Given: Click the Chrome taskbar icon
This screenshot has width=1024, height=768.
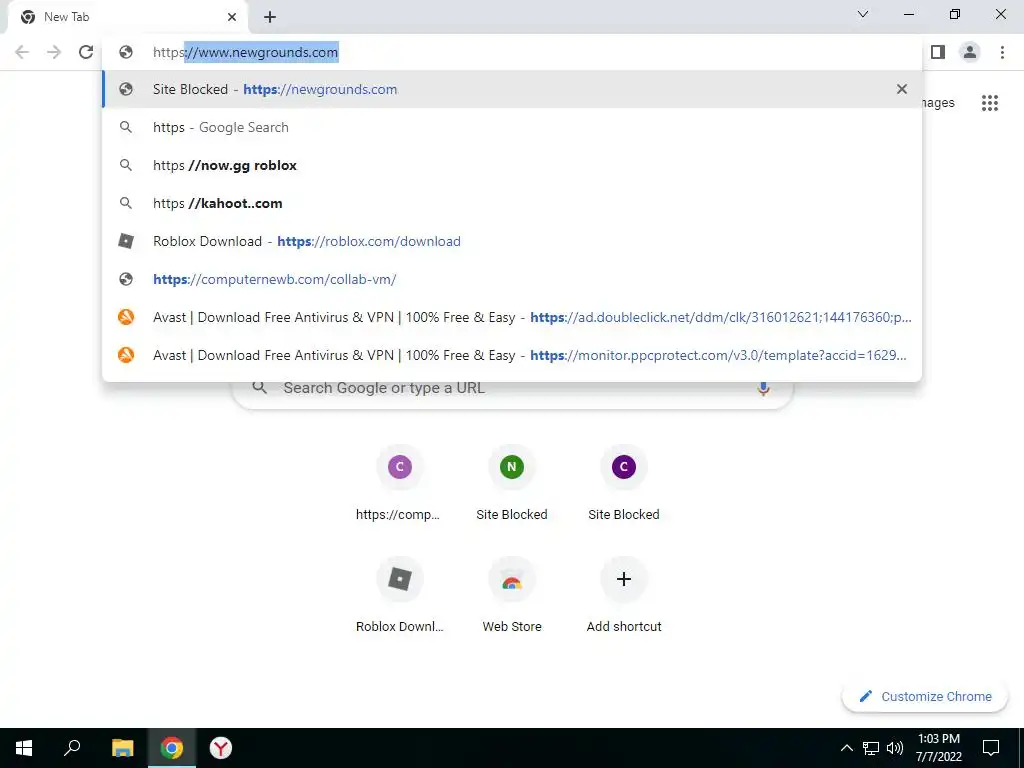Looking at the screenshot, I should [172, 748].
